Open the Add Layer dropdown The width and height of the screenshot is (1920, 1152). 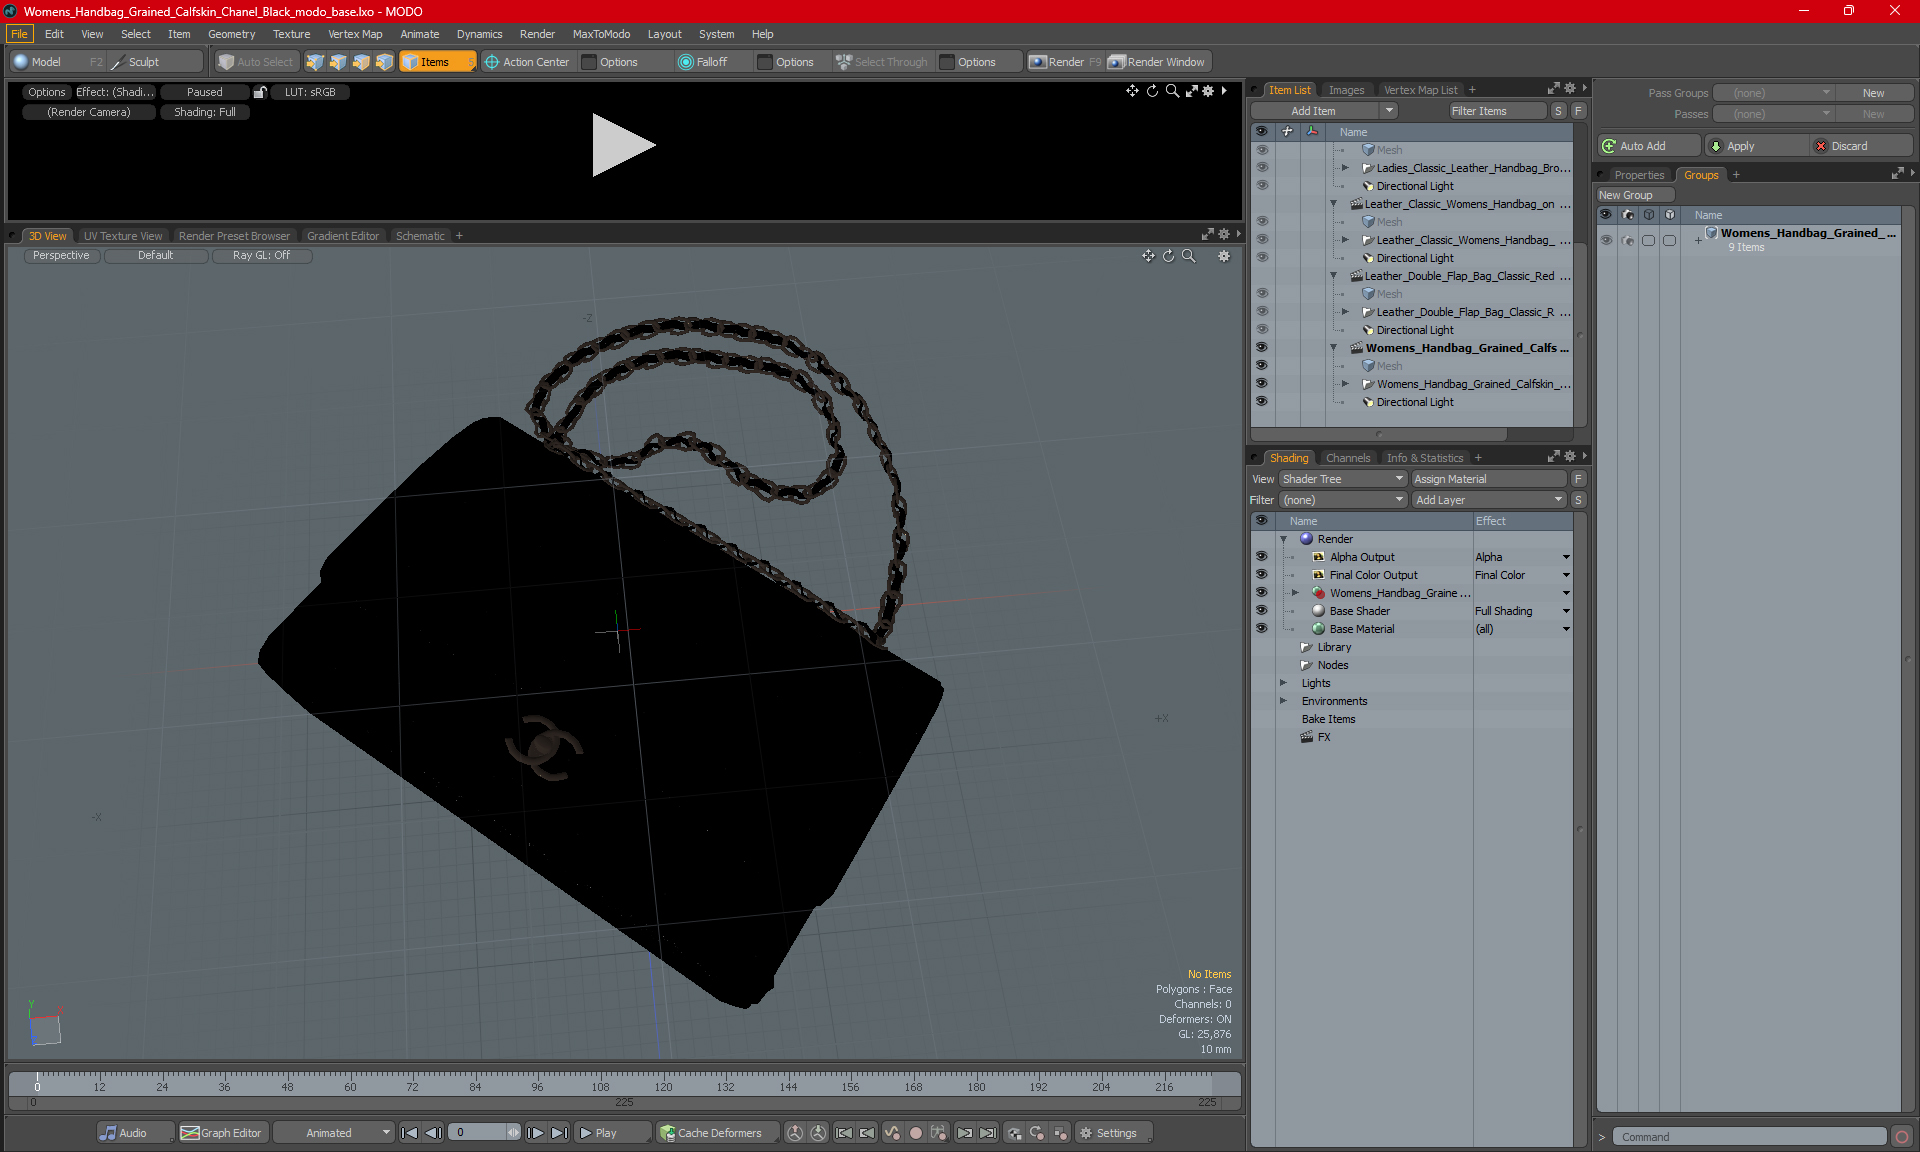pos(1489,500)
